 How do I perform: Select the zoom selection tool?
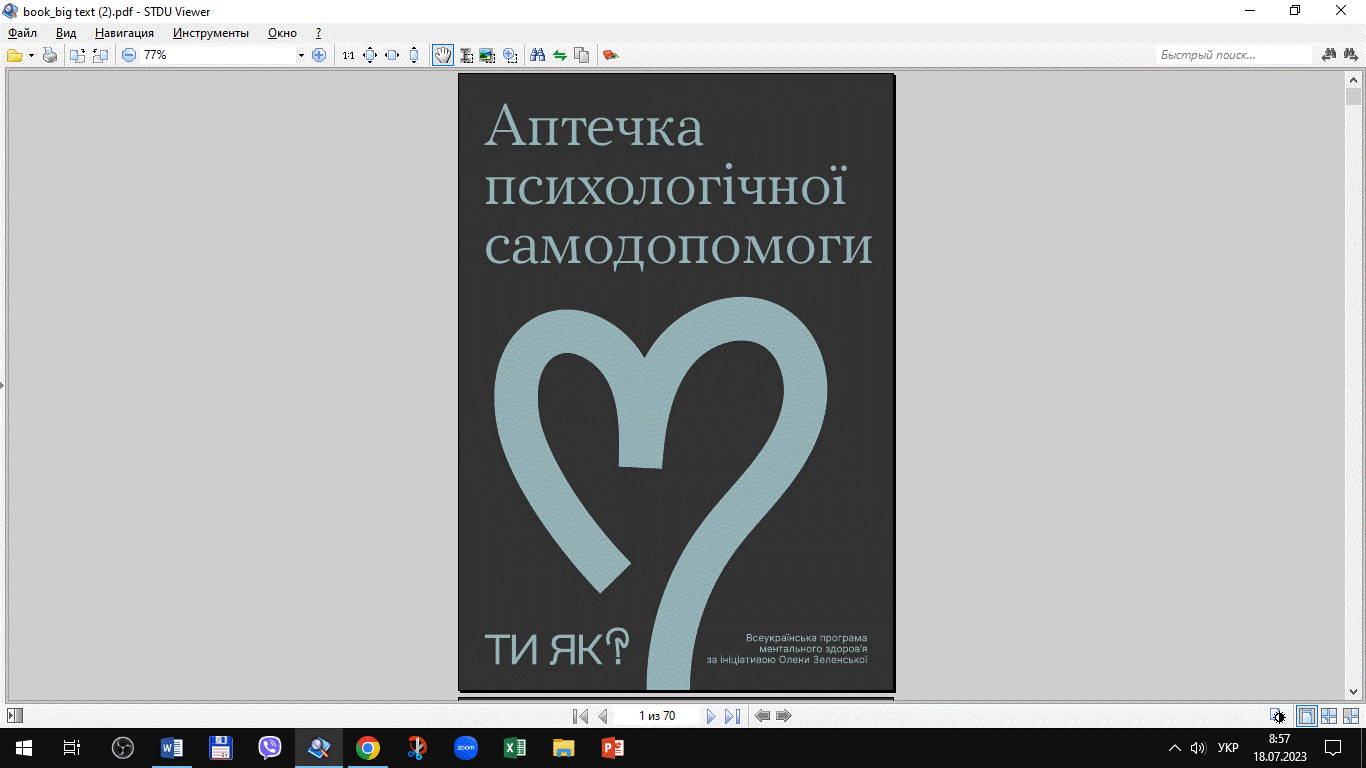pyautogui.click(x=510, y=55)
